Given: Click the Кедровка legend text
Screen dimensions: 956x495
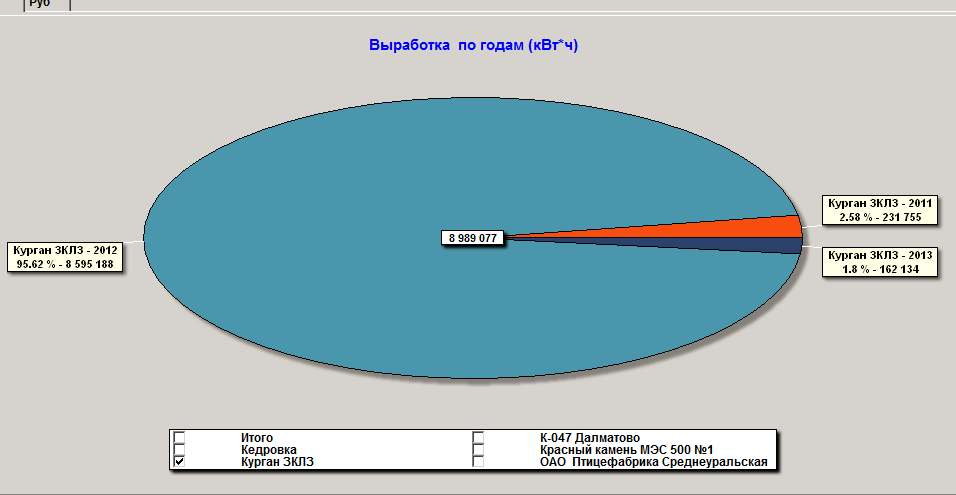Looking at the screenshot, I should (x=264, y=450).
